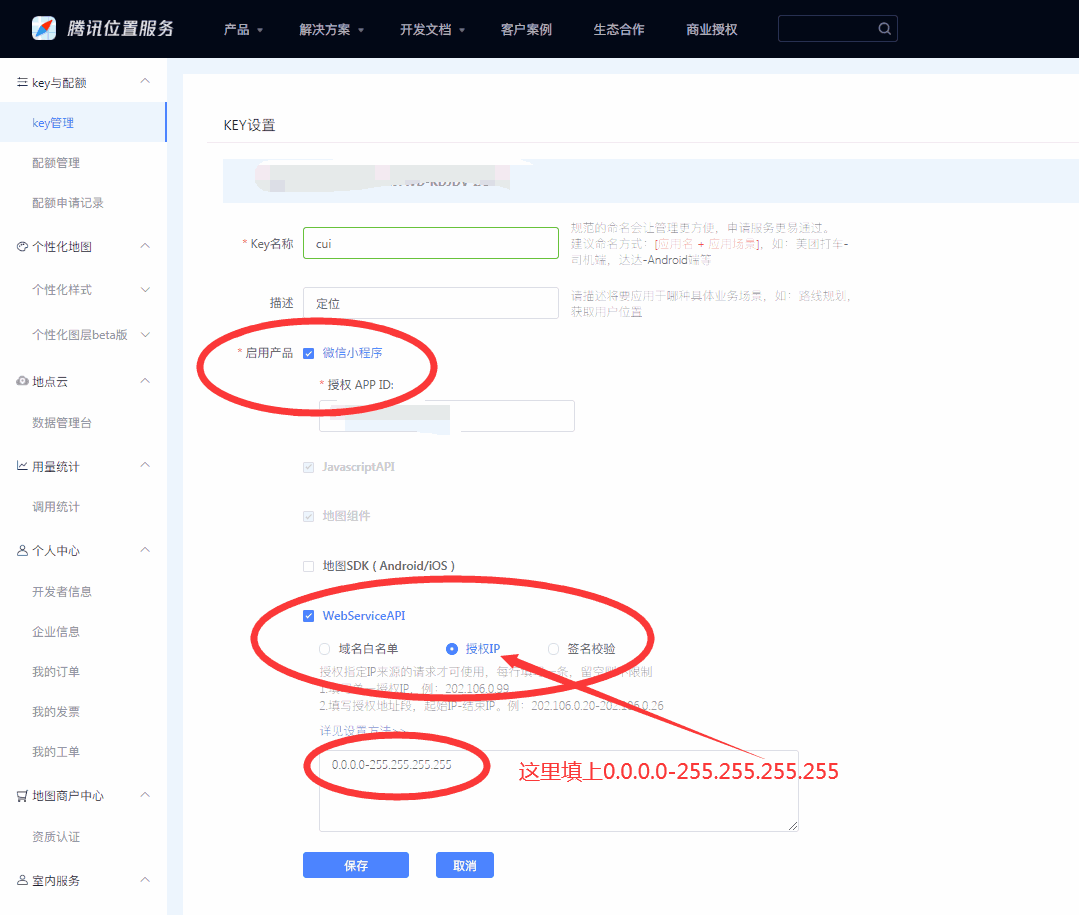
Task: Select the 授权IP radio button
Action: 452,649
